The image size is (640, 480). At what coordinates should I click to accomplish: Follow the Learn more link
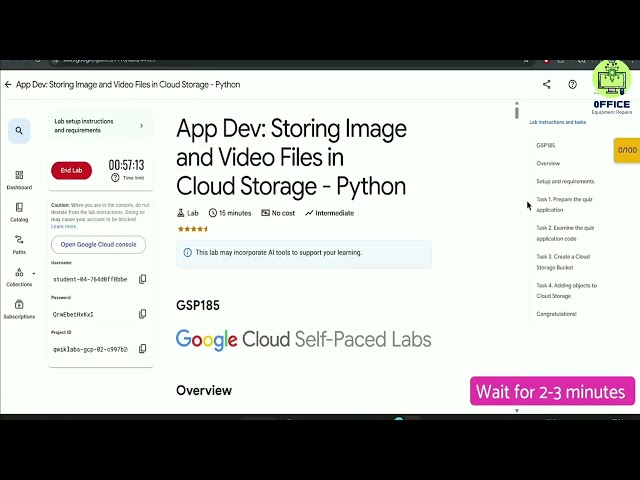coord(64,227)
